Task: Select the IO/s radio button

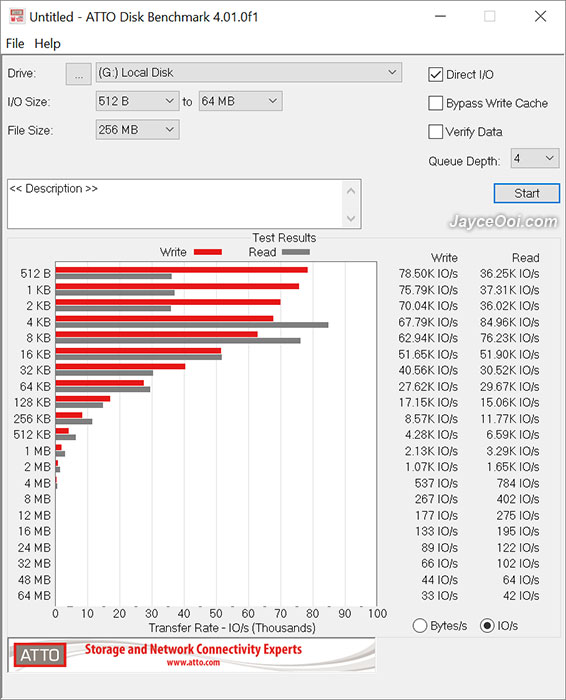Action: (487, 626)
